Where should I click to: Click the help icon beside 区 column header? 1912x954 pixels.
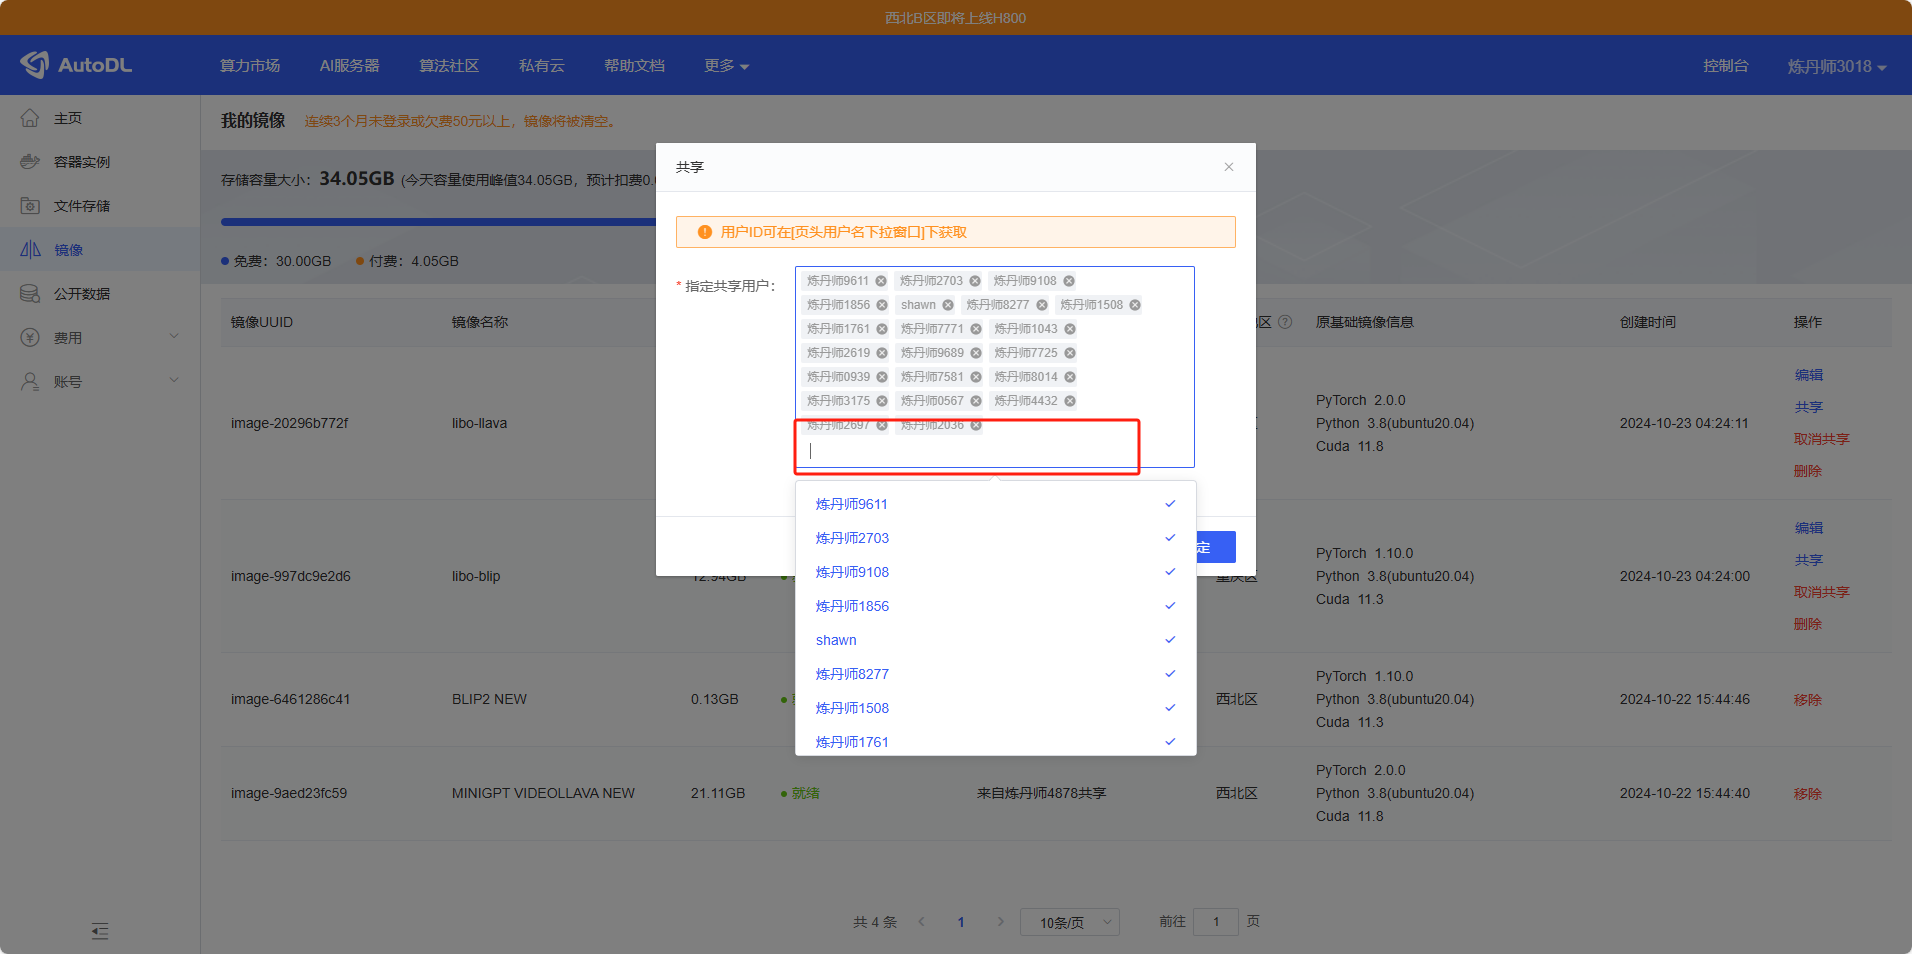pos(1285,322)
